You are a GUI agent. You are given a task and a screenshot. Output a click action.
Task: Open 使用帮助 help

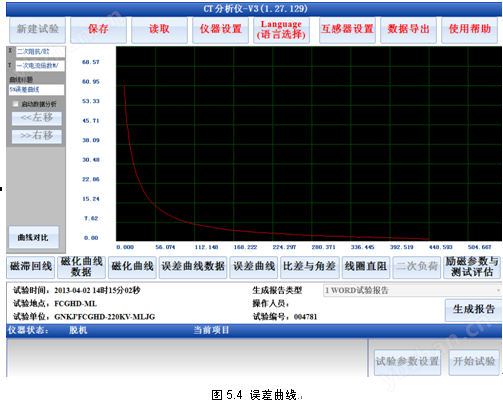[470, 30]
